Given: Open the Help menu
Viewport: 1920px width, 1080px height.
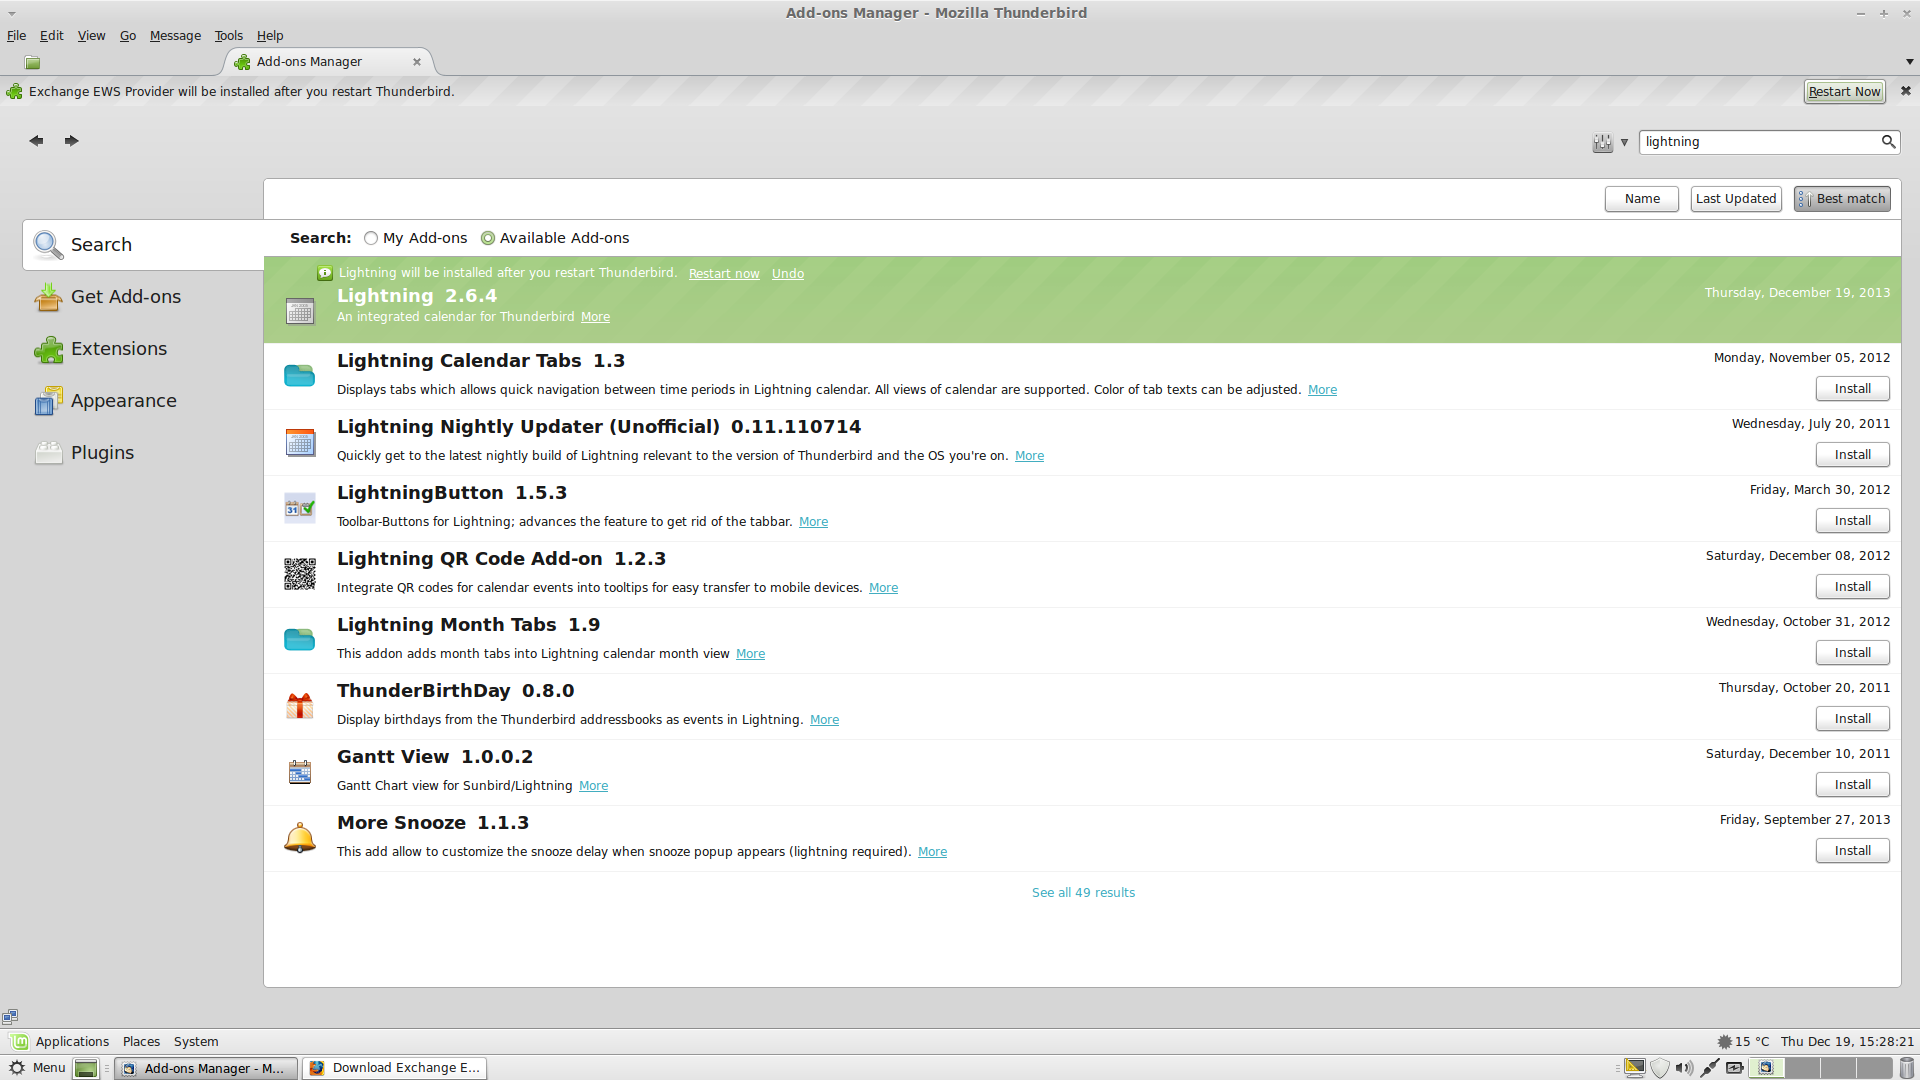Looking at the screenshot, I should 270,36.
